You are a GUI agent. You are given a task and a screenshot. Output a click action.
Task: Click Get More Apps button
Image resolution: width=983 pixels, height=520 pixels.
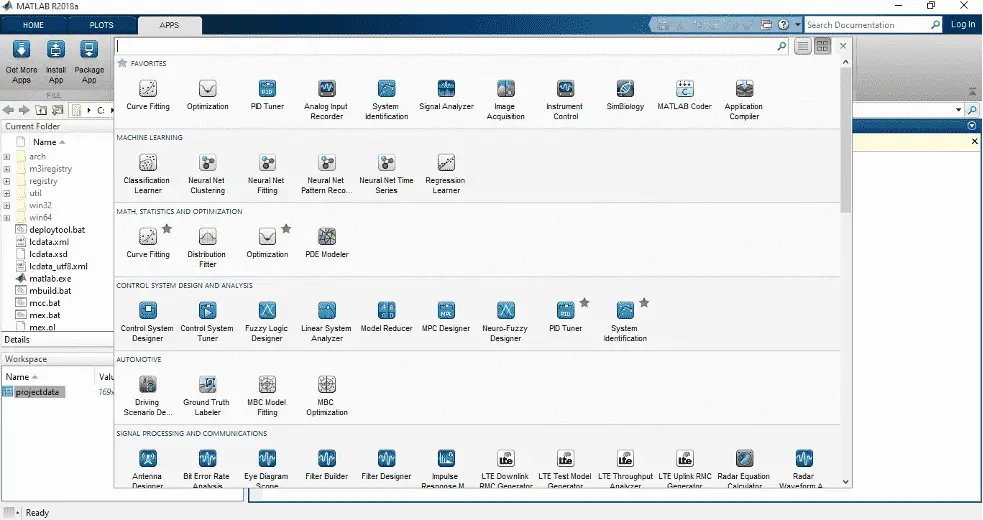(x=21, y=62)
